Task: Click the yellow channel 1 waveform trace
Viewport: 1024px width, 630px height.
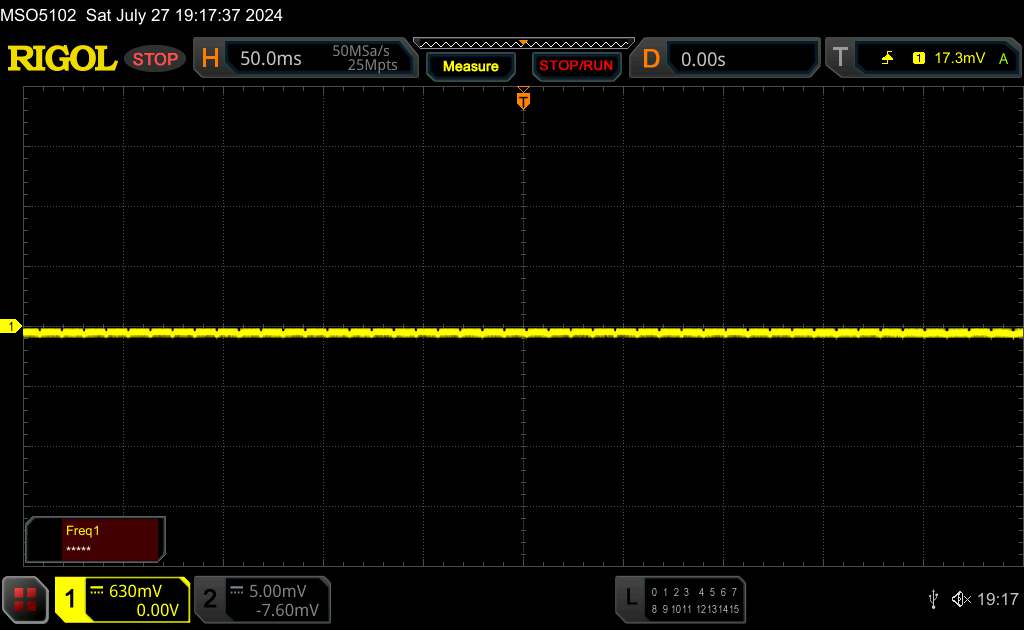Action: coord(522,333)
